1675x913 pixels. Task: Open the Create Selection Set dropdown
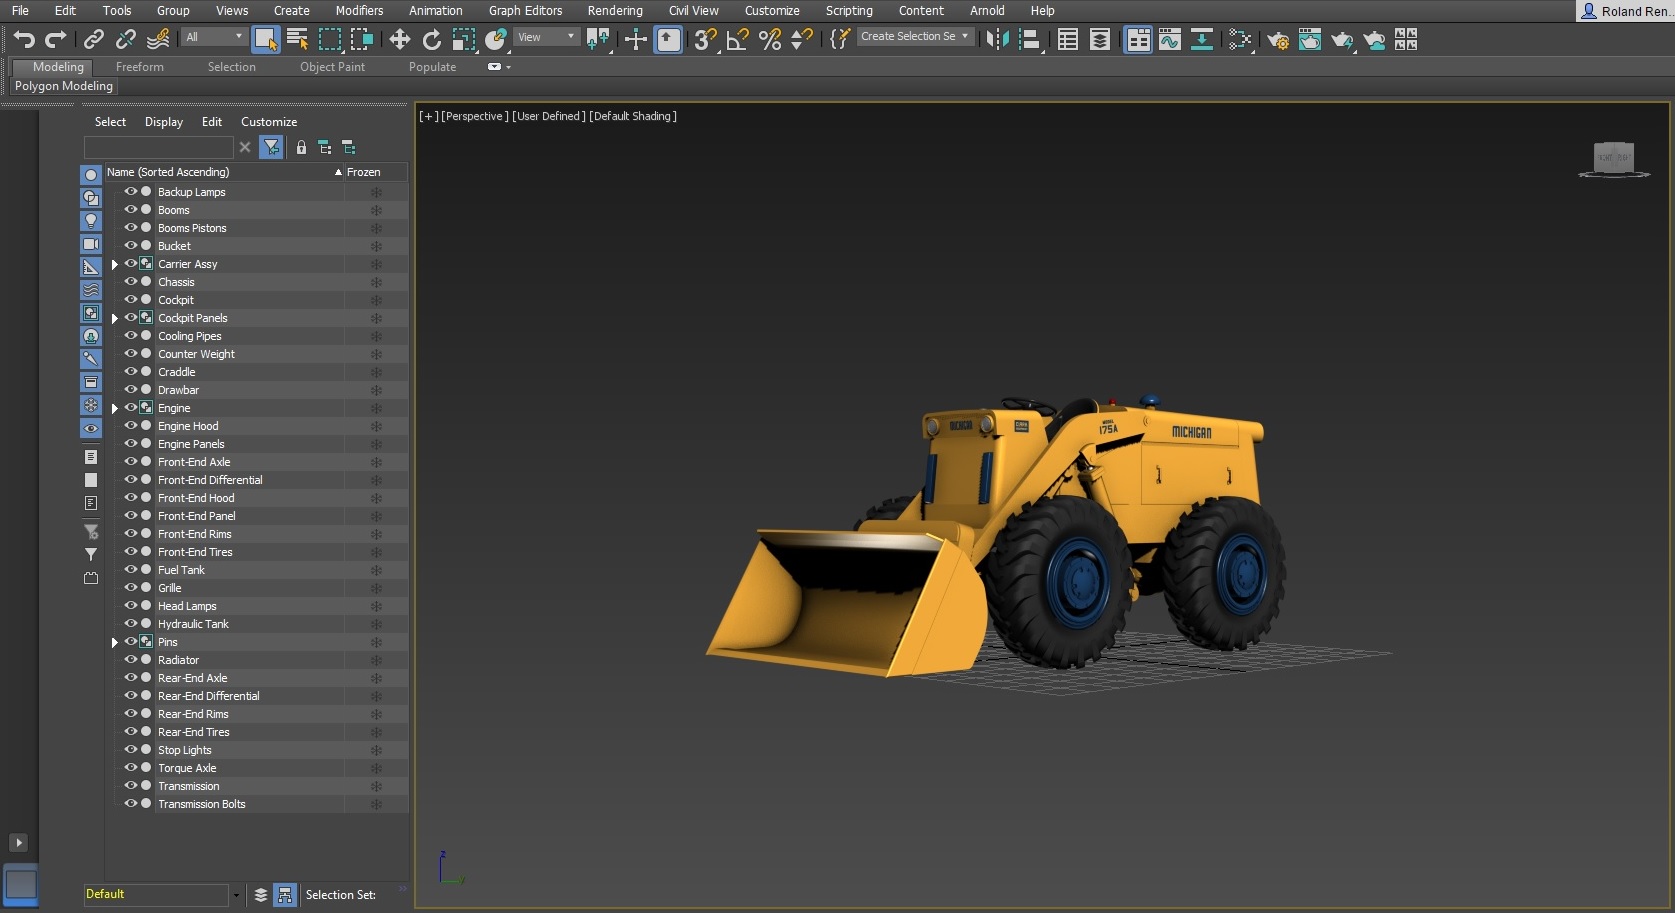click(x=964, y=36)
